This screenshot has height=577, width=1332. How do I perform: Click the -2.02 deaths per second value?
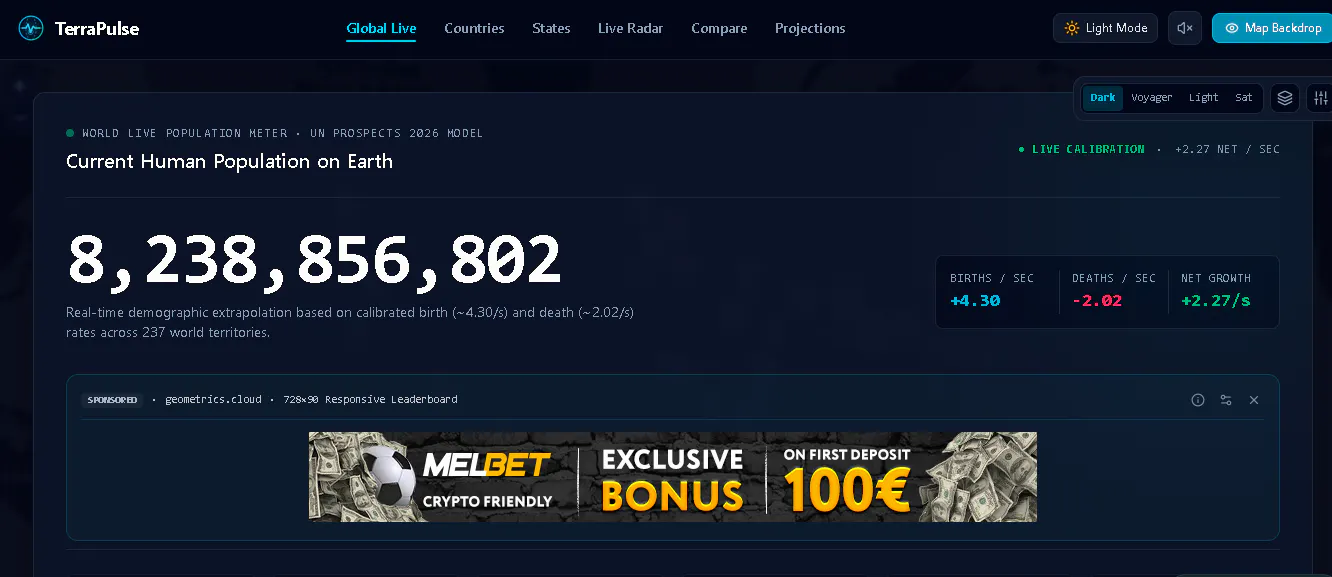[1097, 300]
